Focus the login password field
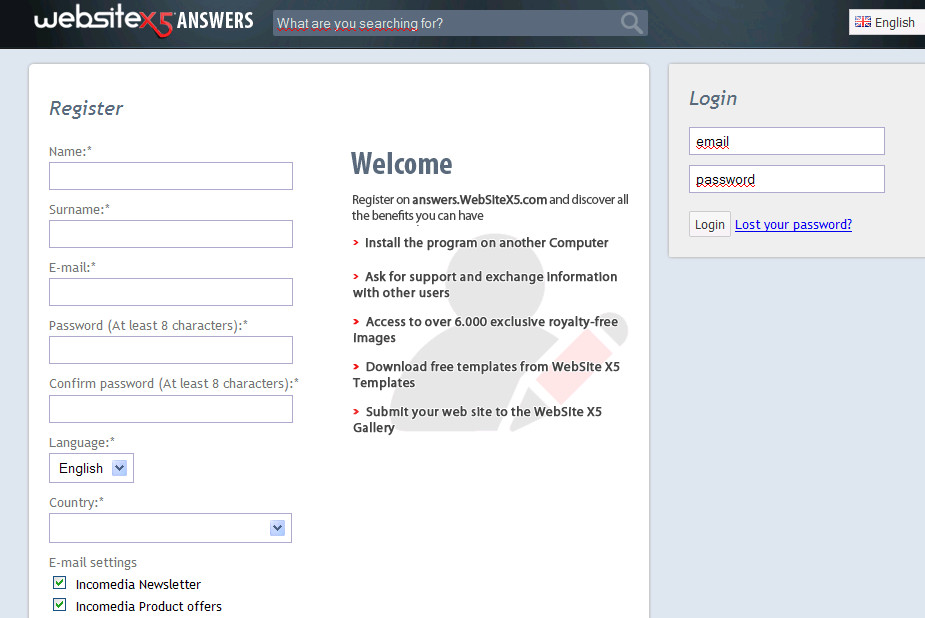Viewport: 925px width, 618px height. pyautogui.click(x=786, y=179)
